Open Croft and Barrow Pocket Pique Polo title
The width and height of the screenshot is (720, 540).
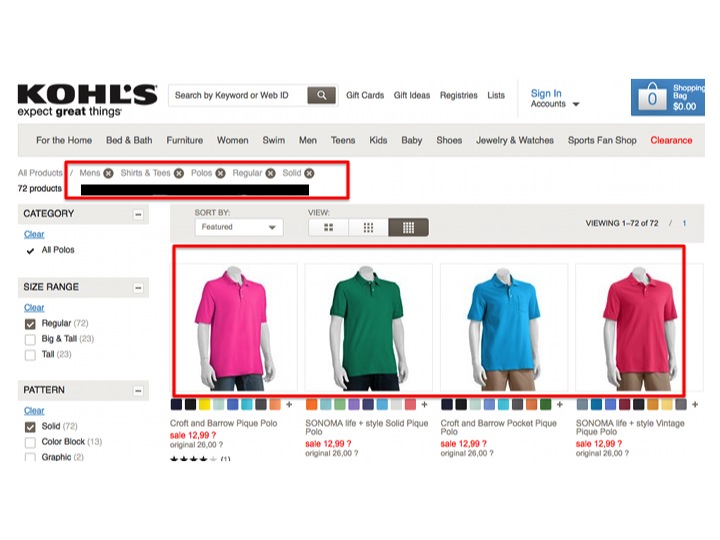point(498,427)
